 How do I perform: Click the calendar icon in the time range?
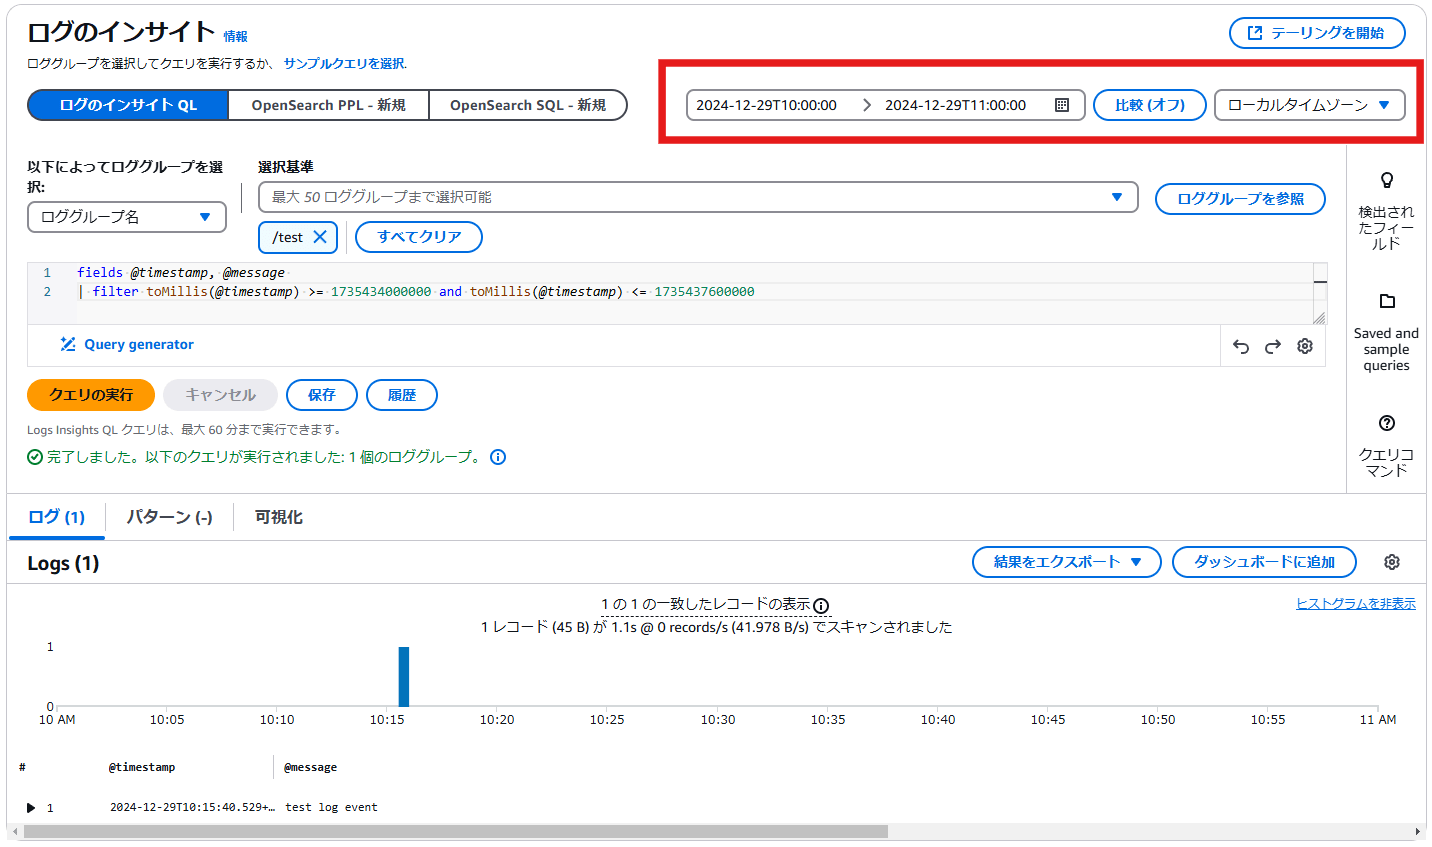1062,105
